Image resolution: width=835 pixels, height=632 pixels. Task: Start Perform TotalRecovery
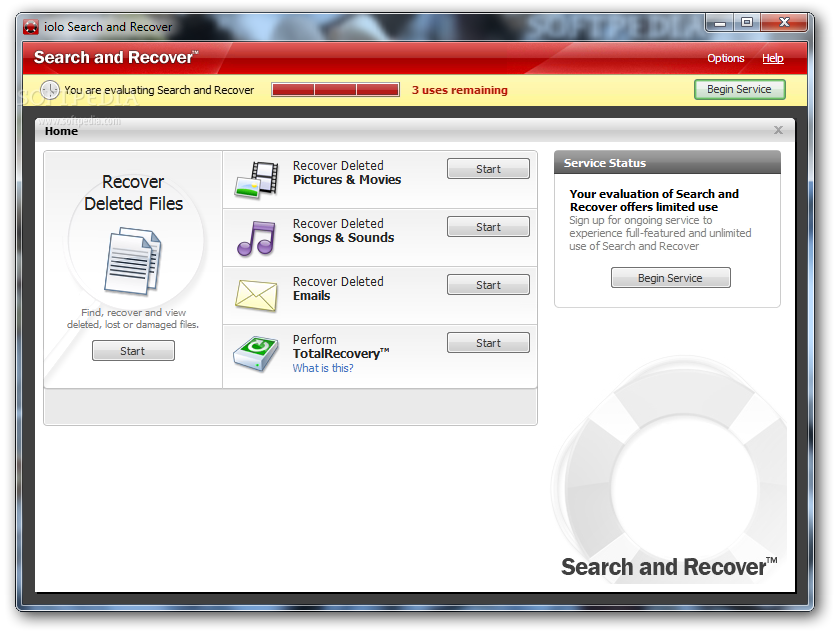pyautogui.click(x=488, y=343)
